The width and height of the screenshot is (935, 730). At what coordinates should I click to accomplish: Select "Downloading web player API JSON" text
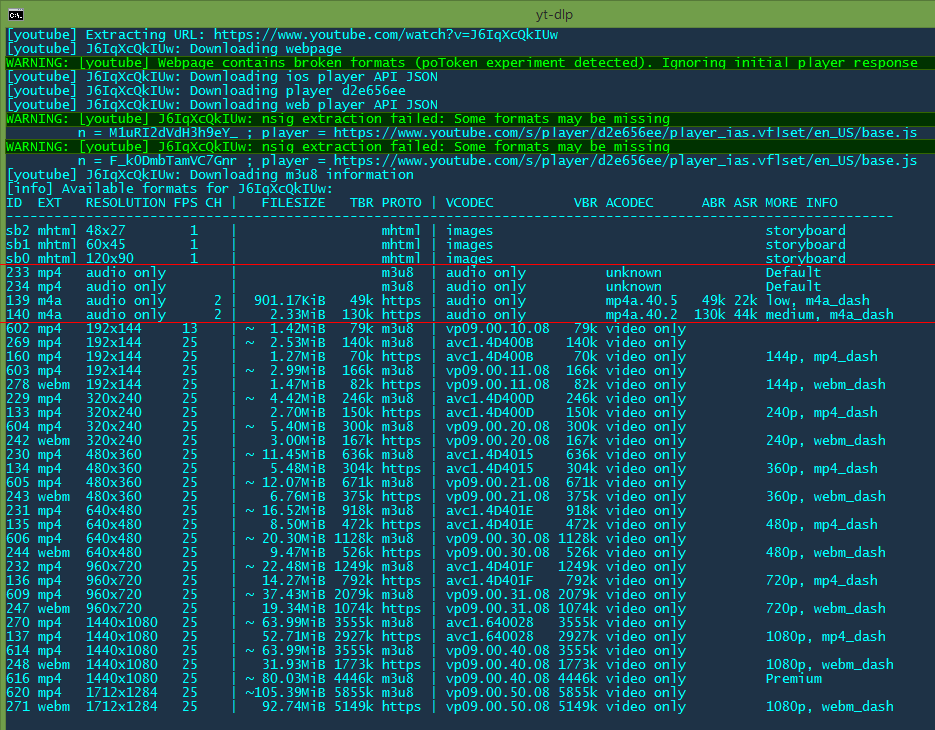(314, 105)
